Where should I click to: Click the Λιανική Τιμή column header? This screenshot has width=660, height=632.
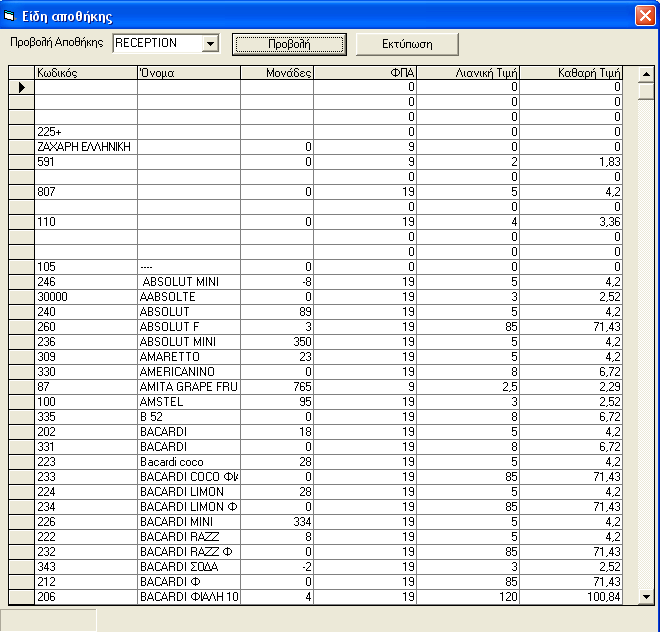coord(468,73)
